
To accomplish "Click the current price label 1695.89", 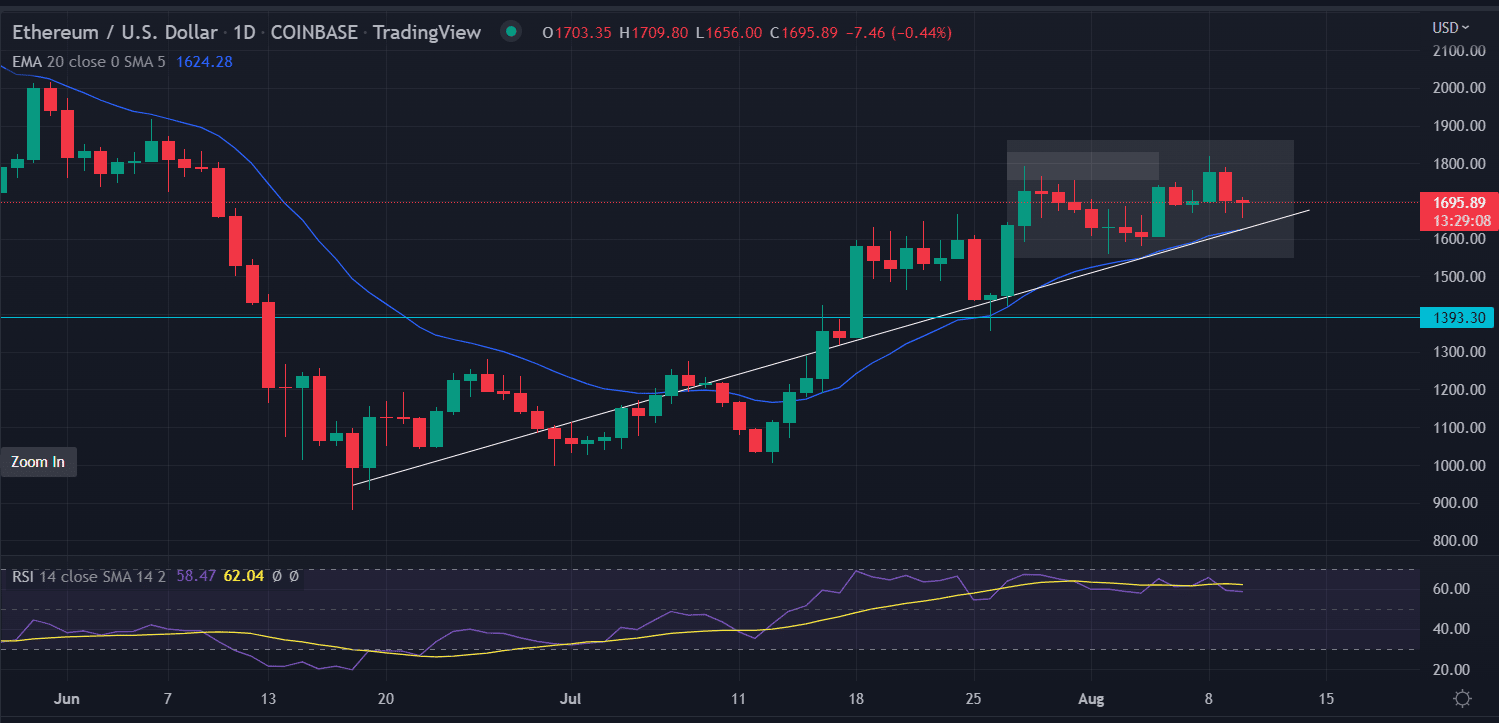I will tap(1457, 202).
